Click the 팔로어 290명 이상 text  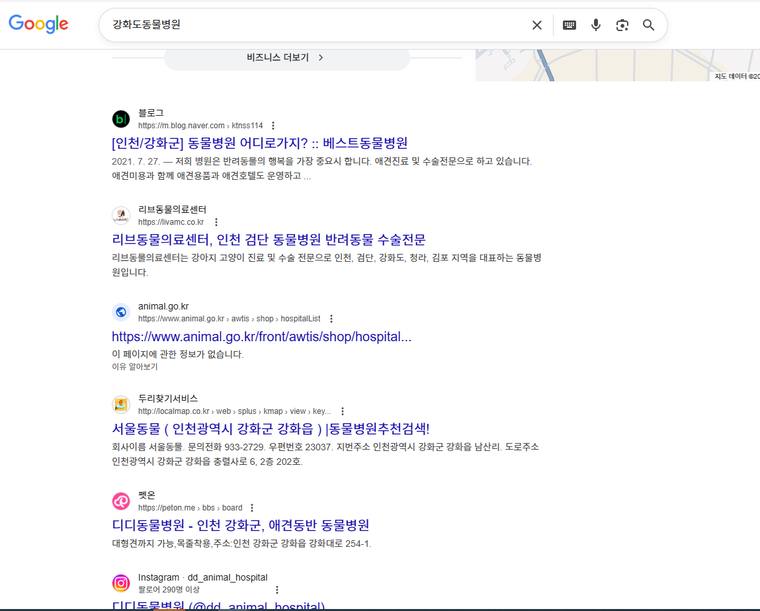(169, 590)
